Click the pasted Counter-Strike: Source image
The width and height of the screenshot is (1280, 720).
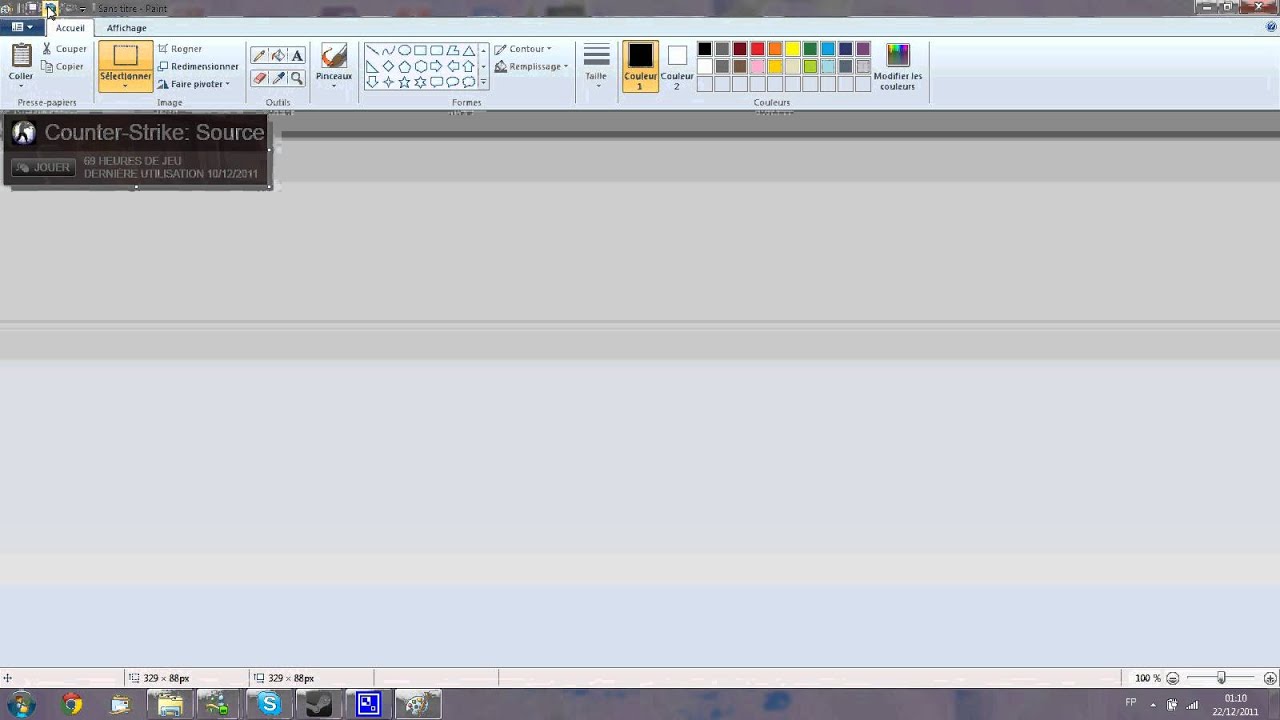137,151
